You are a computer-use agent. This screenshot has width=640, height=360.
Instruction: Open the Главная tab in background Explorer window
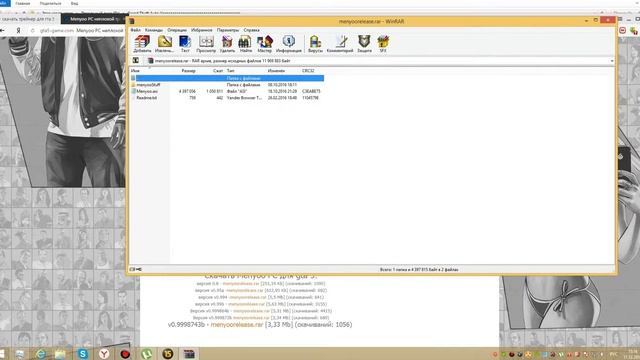22,3
